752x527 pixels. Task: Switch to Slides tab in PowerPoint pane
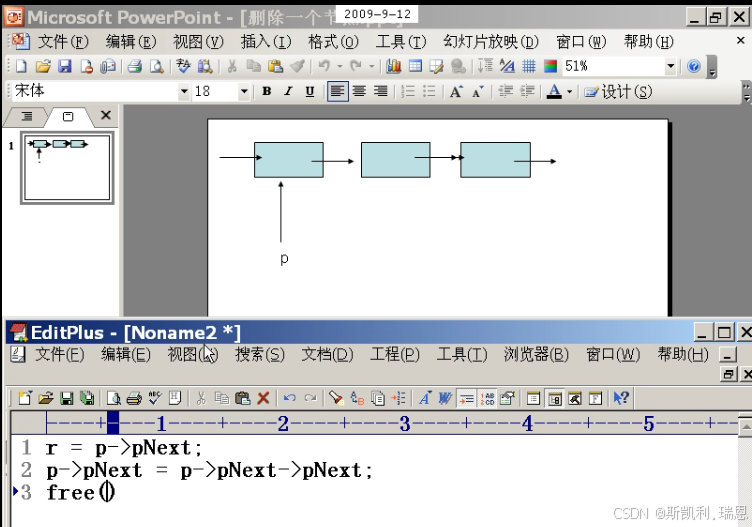pos(68,117)
